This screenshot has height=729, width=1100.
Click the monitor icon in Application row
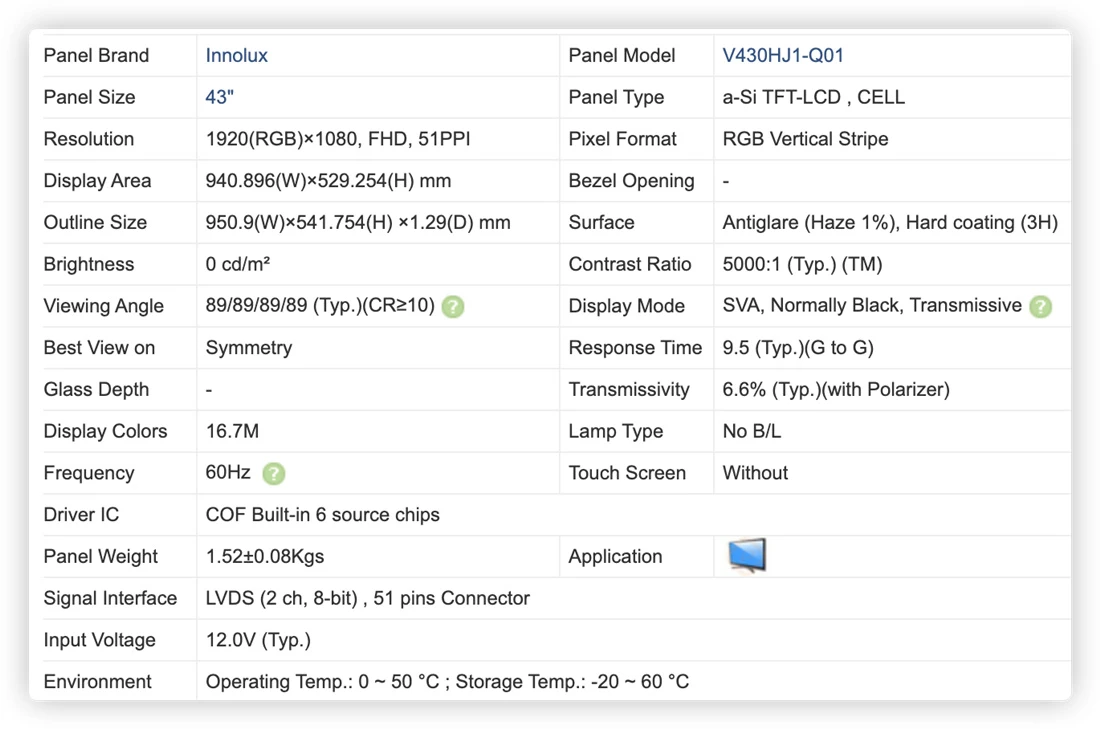coord(747,556)
